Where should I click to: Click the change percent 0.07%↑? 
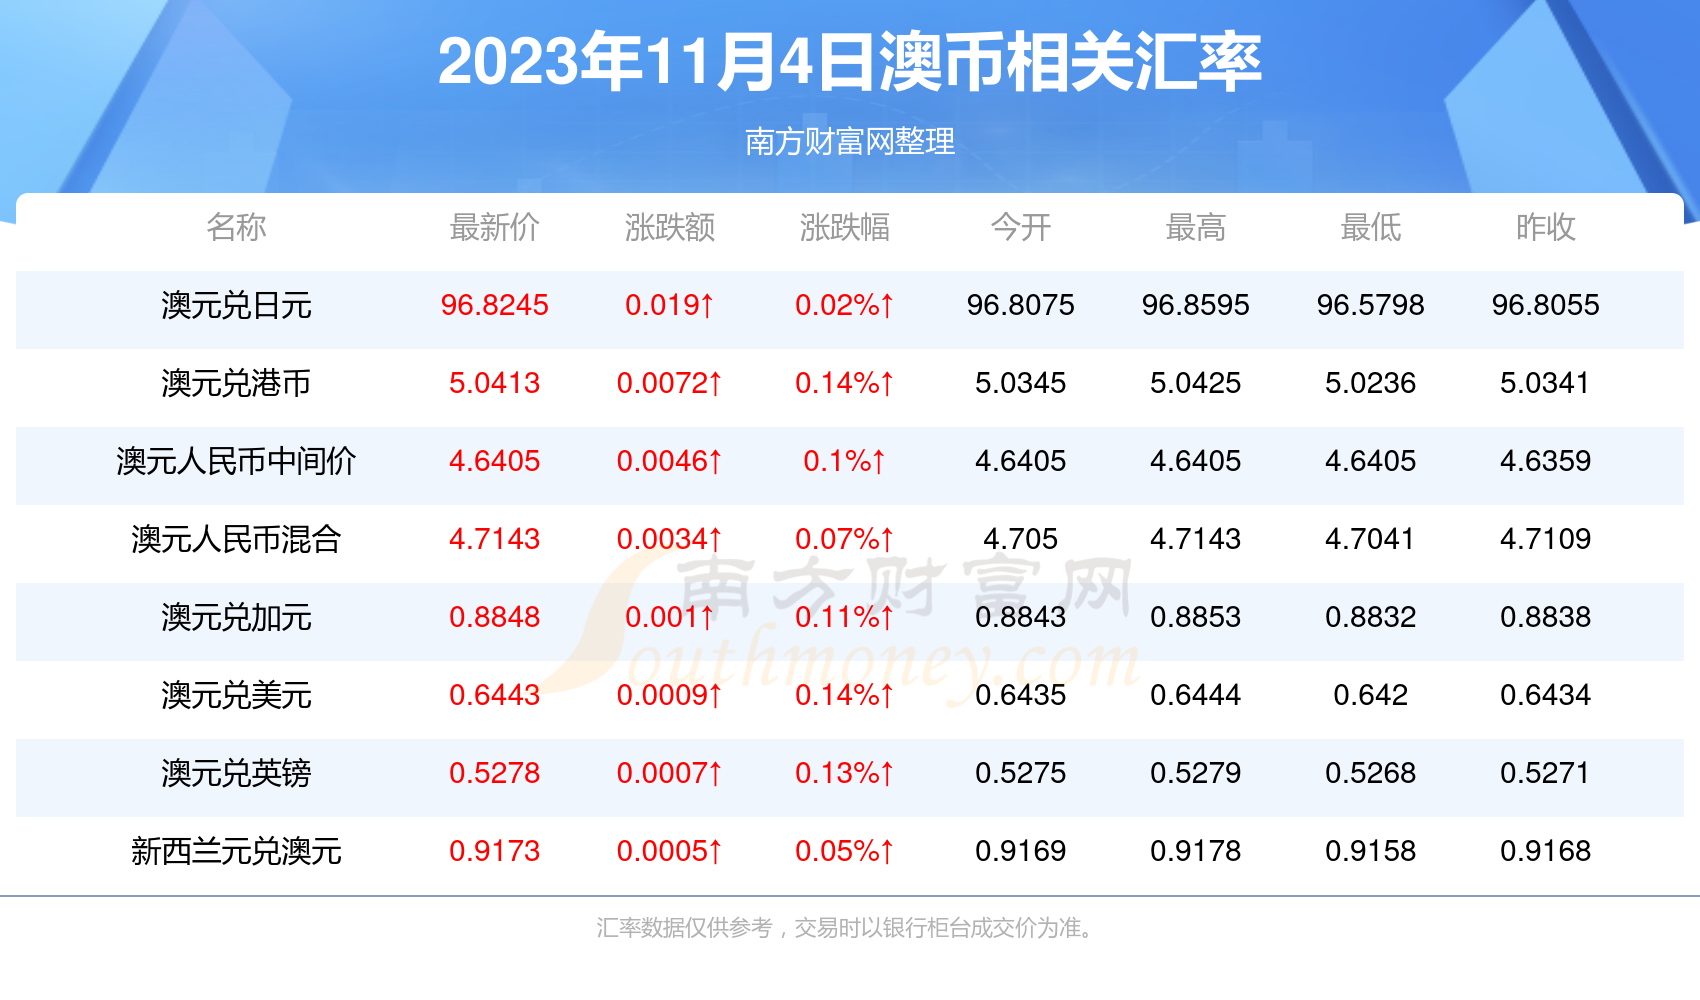844,539
